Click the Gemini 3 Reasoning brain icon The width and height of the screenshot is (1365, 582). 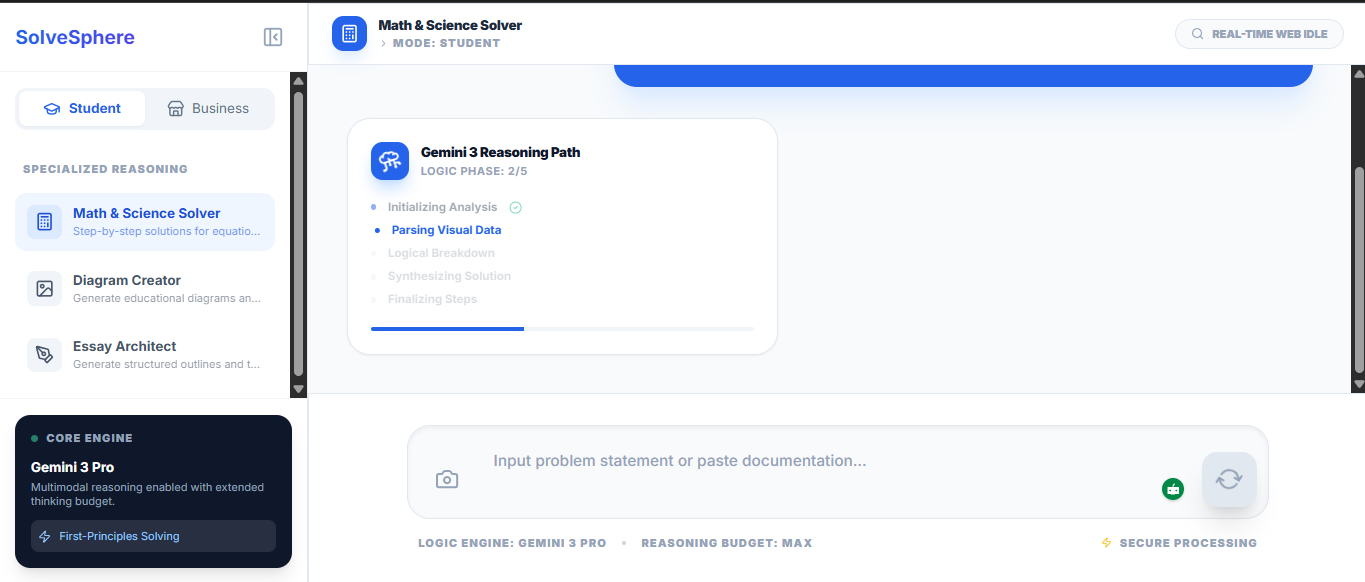tap(390, 161)
